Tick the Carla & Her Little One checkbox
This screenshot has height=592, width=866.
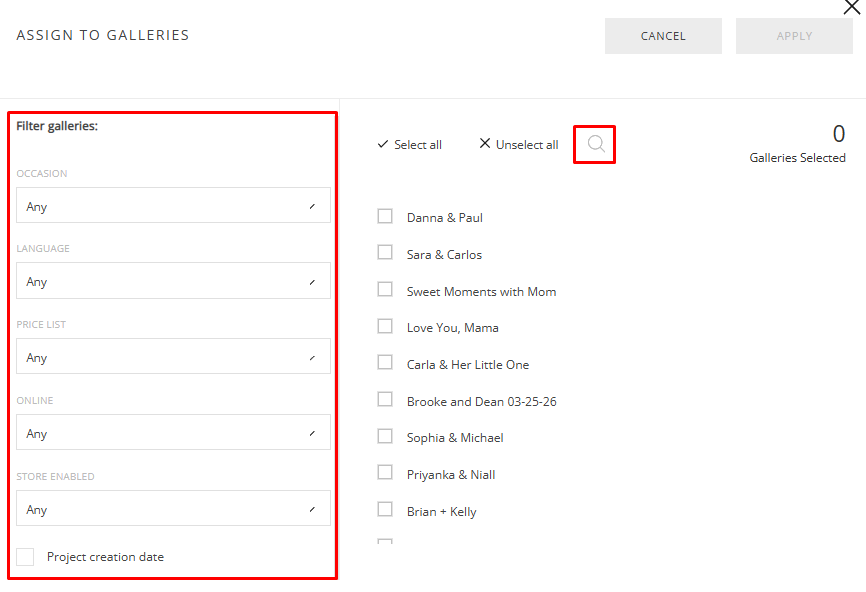[385, 364]
